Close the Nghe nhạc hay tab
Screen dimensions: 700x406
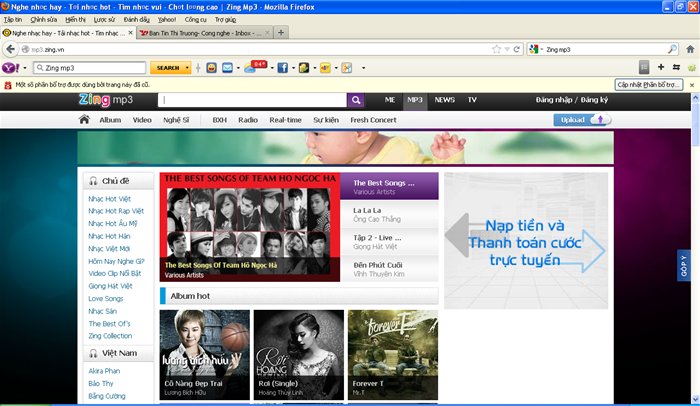tap(130, 33)
